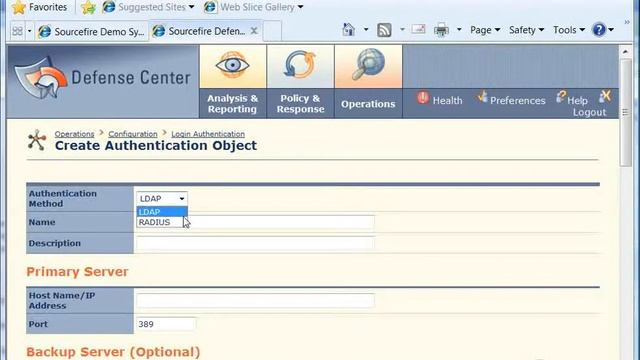Image resolution: width=640 pixels, height=360 pixels.
Task: Click the Operations globe magnifier icon
Action: (x=368, y=64)
